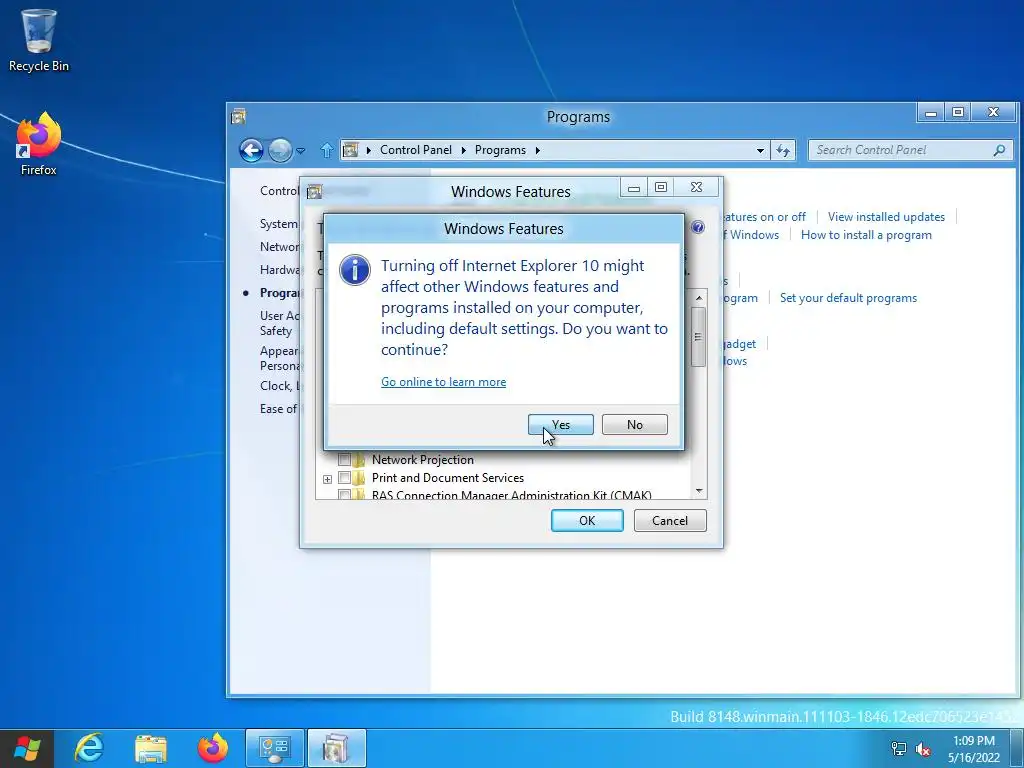Open the recent pages dropdown arrow
Screen dimensions: 1024x768
pyautogui.click(x=300, y=151)
